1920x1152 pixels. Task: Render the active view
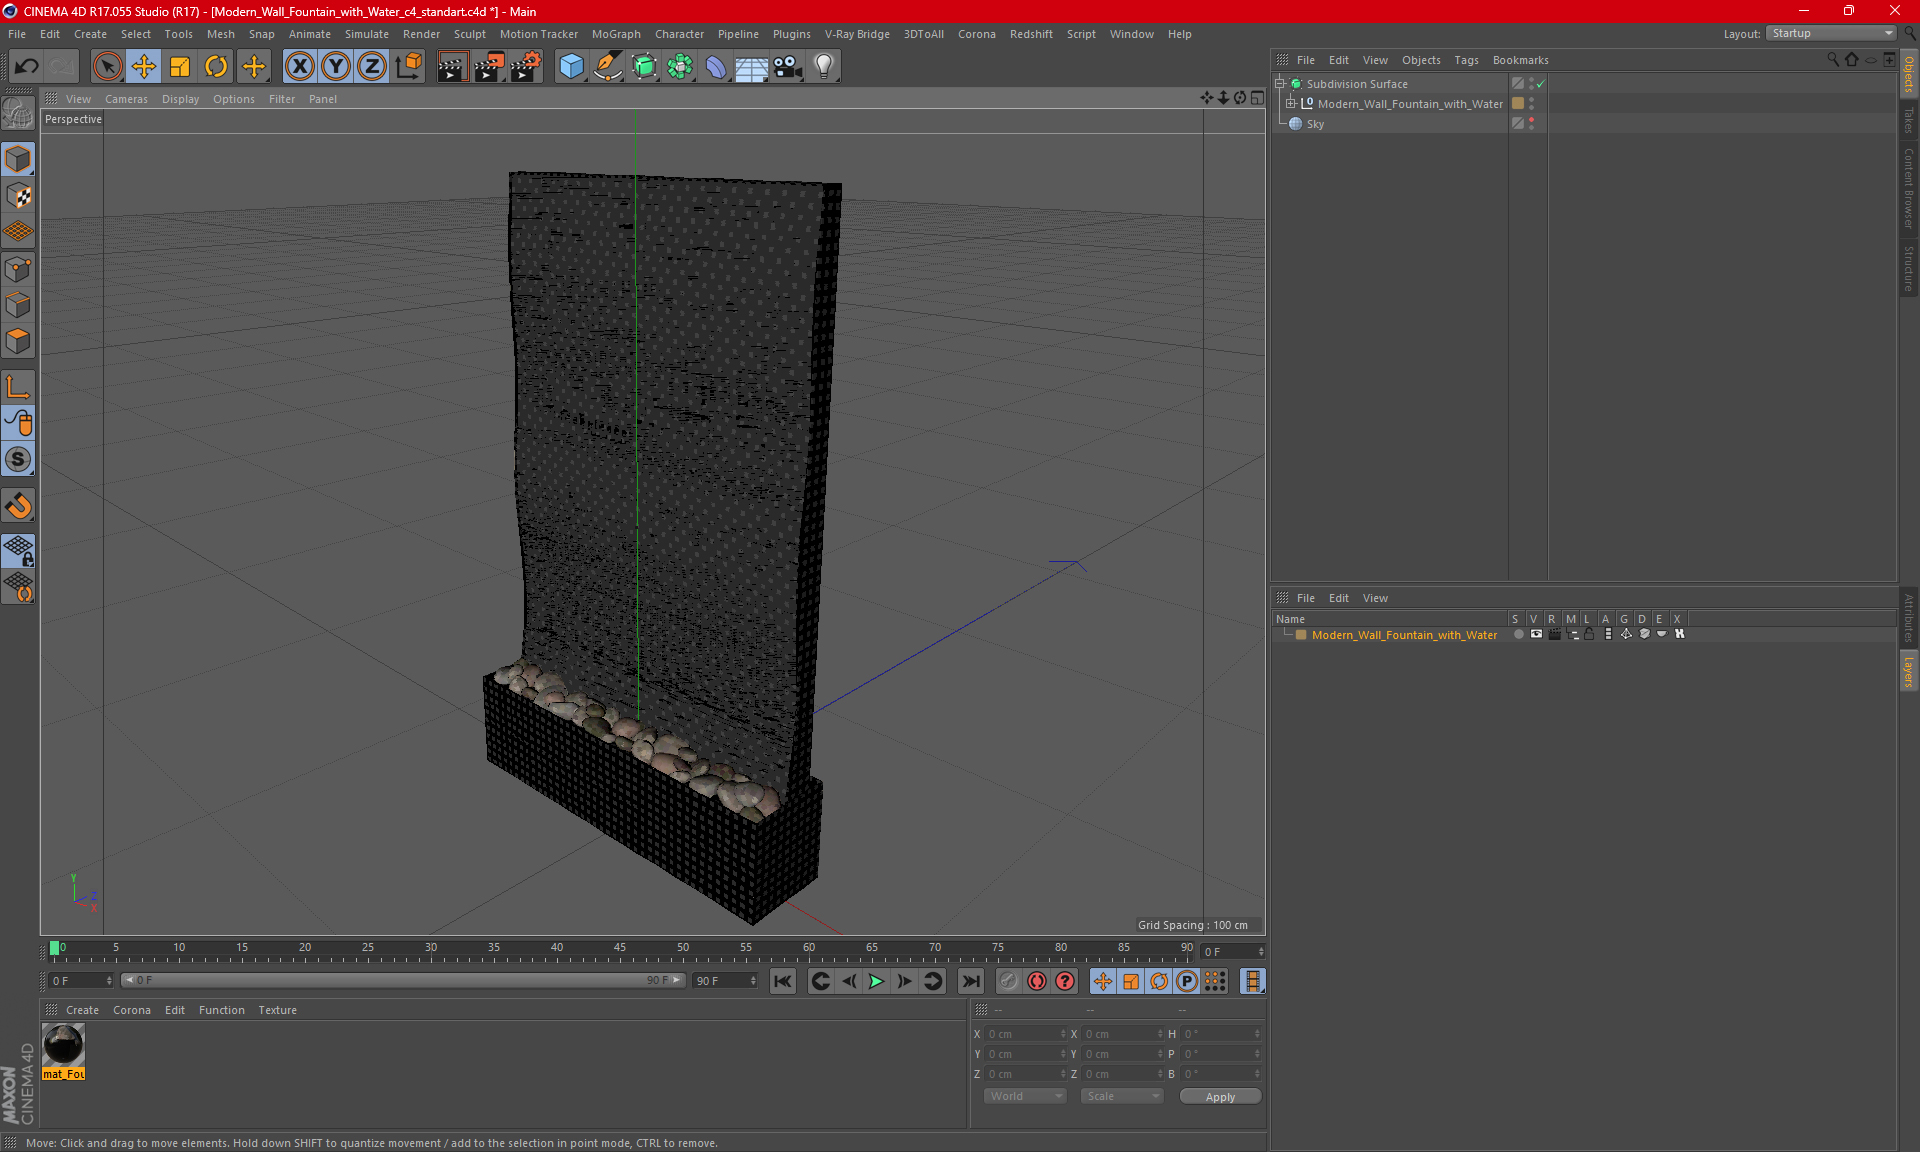tap(452, 67)
